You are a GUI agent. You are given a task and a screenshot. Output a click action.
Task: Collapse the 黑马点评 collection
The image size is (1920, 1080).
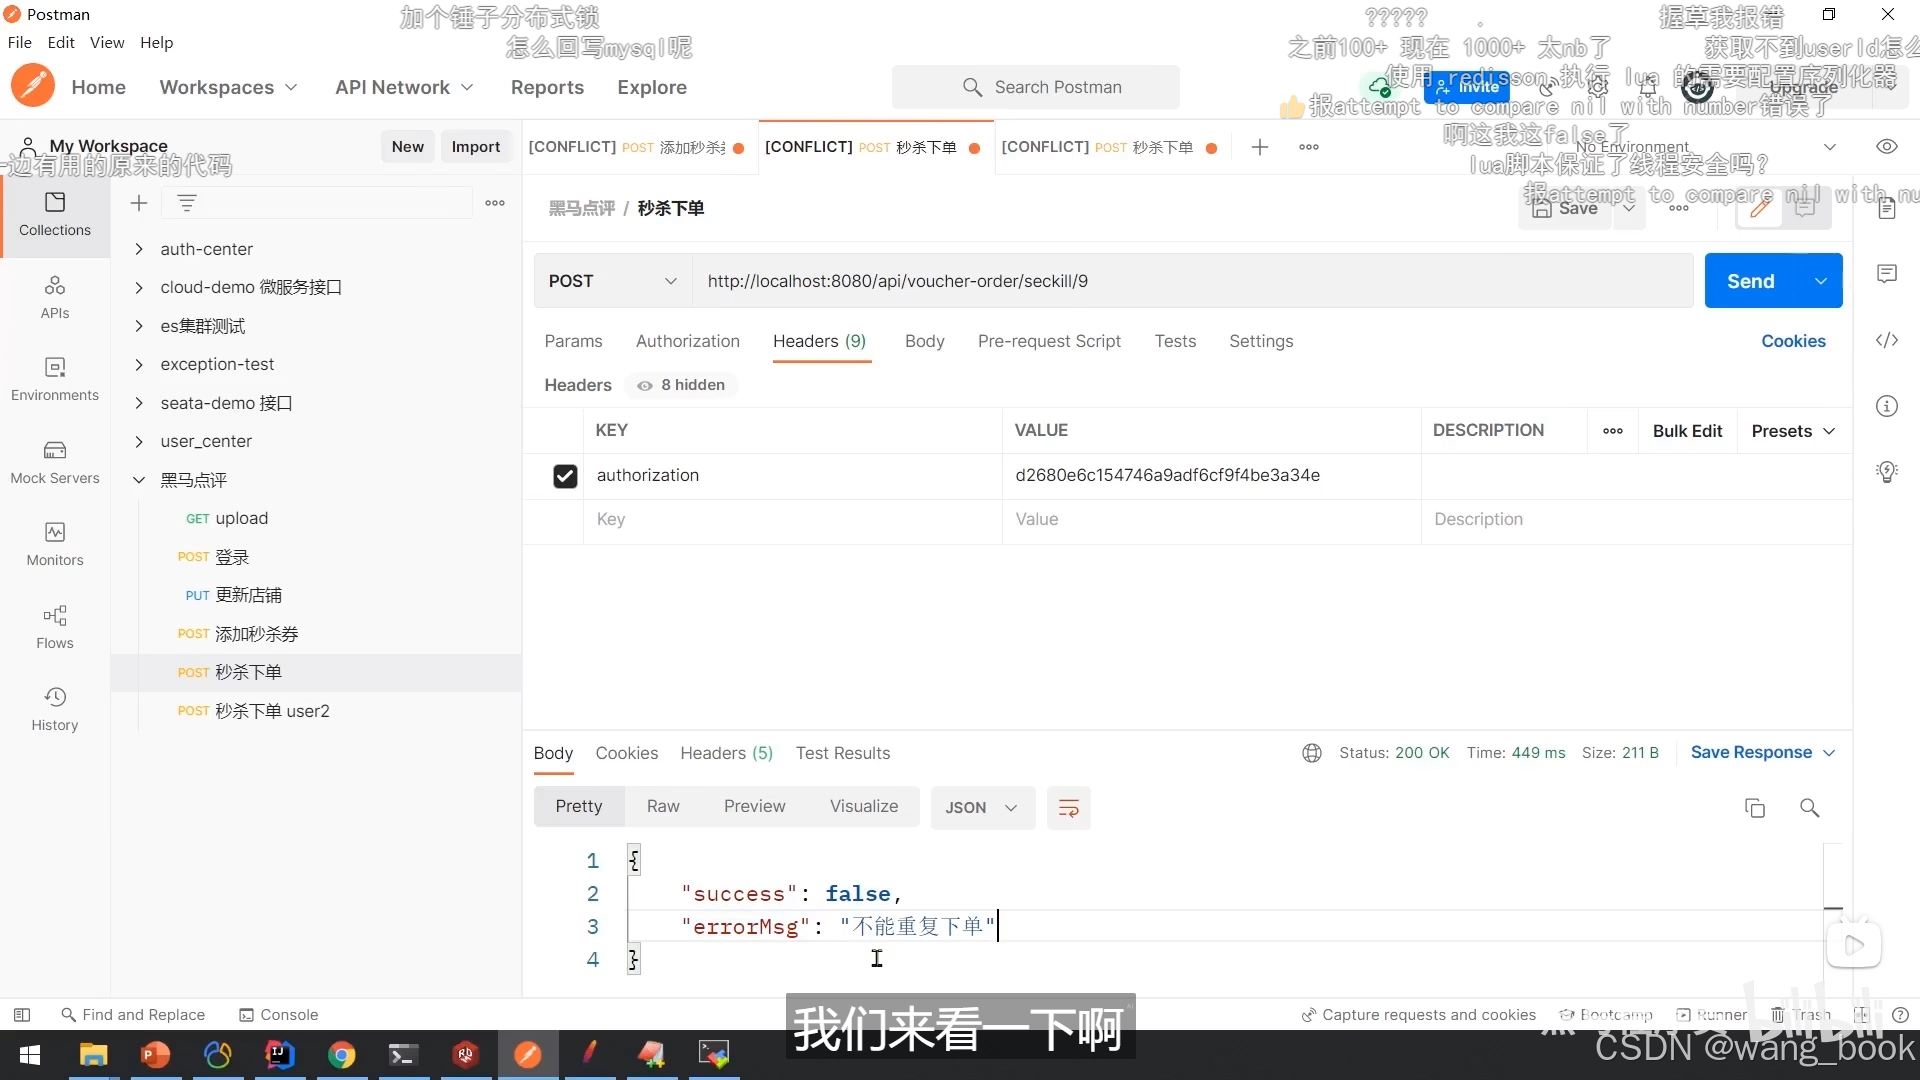139,480
